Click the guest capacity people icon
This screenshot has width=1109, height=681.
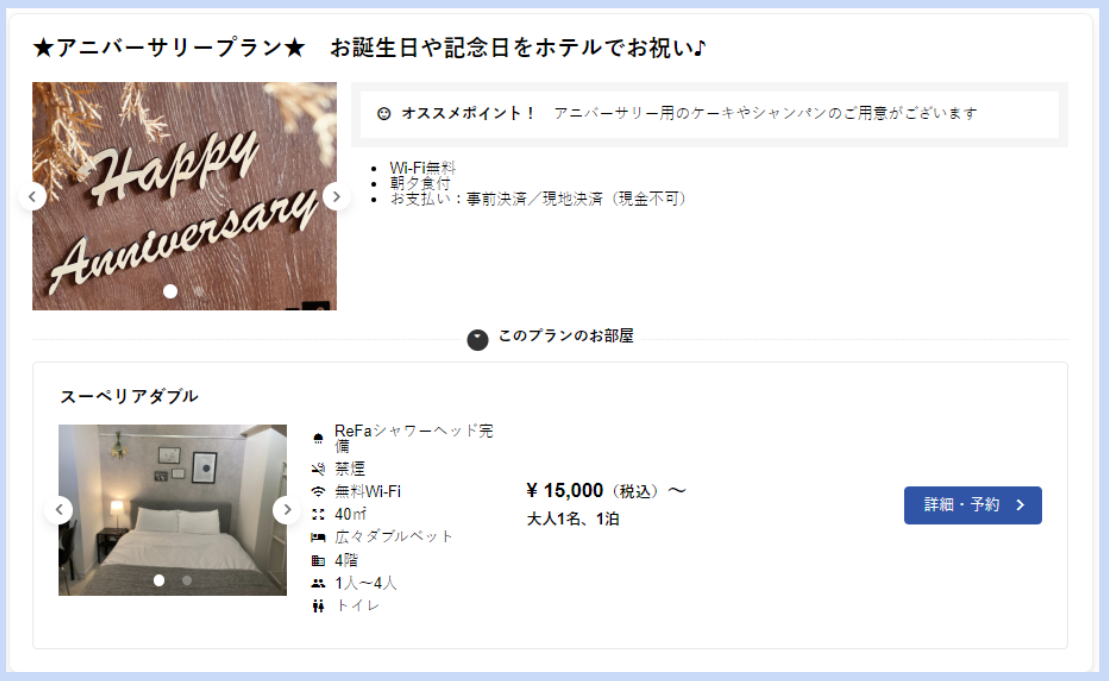318,583
